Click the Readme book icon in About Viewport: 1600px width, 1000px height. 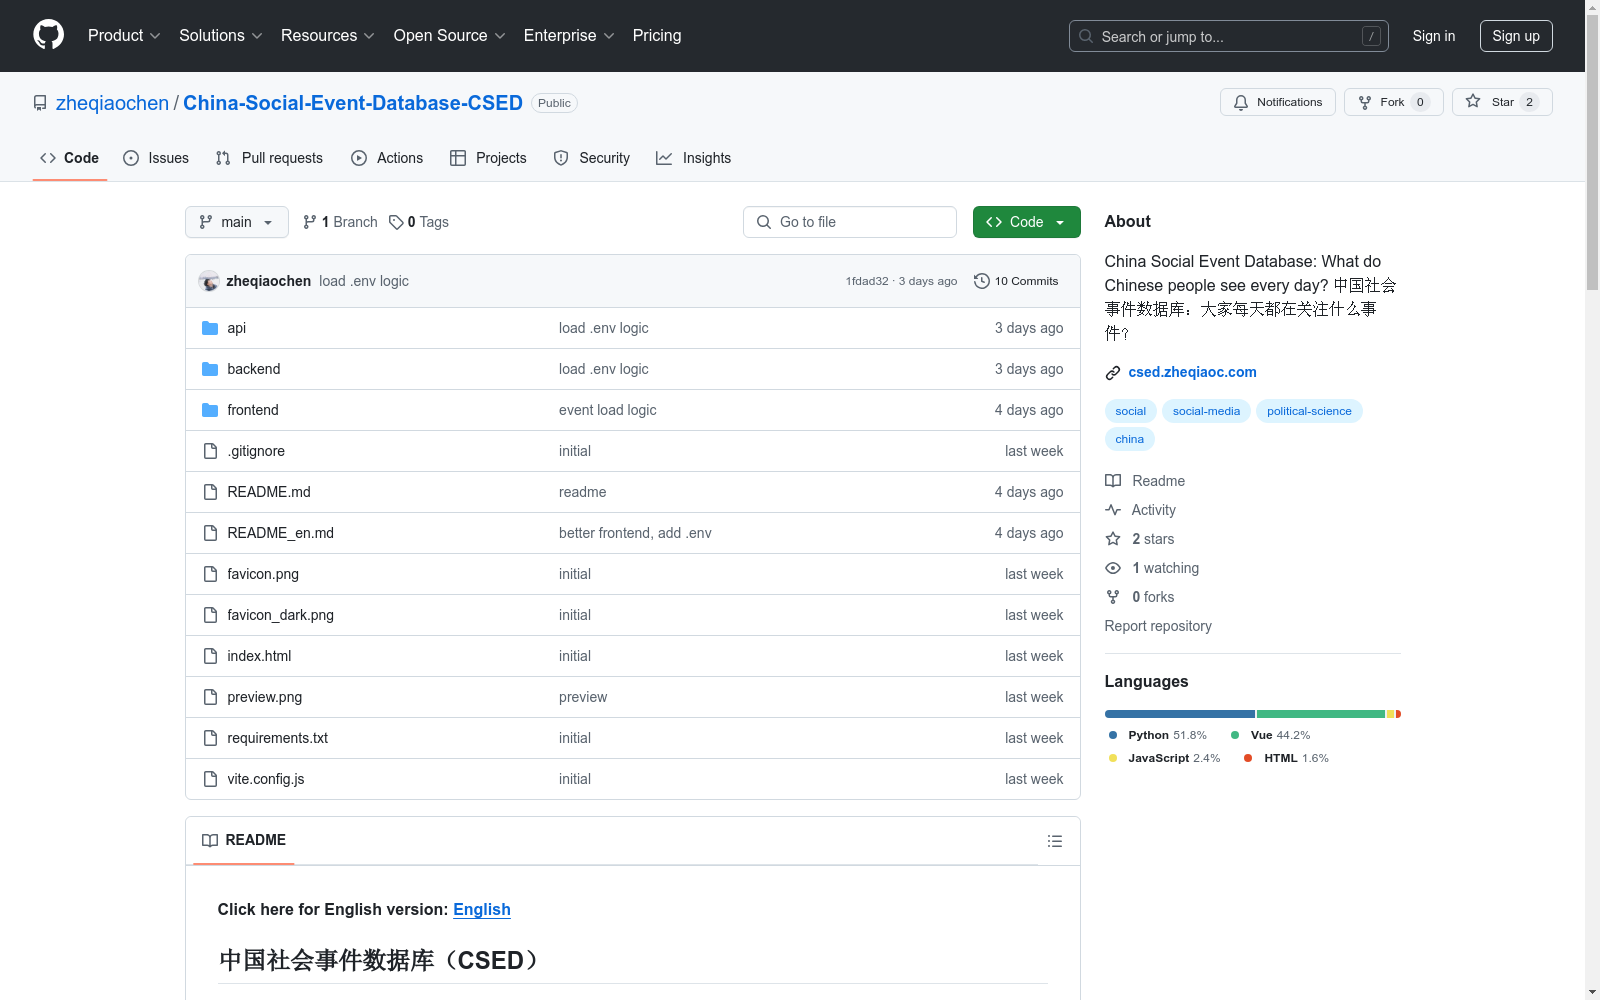click(x=1113, y=481)
